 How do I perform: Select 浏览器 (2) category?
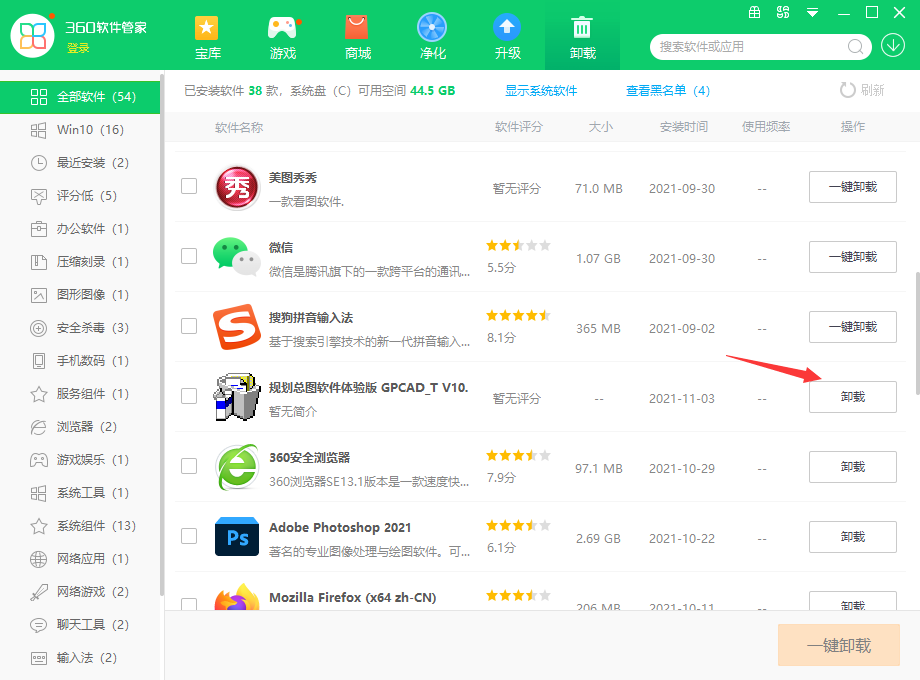coord(80,427)
